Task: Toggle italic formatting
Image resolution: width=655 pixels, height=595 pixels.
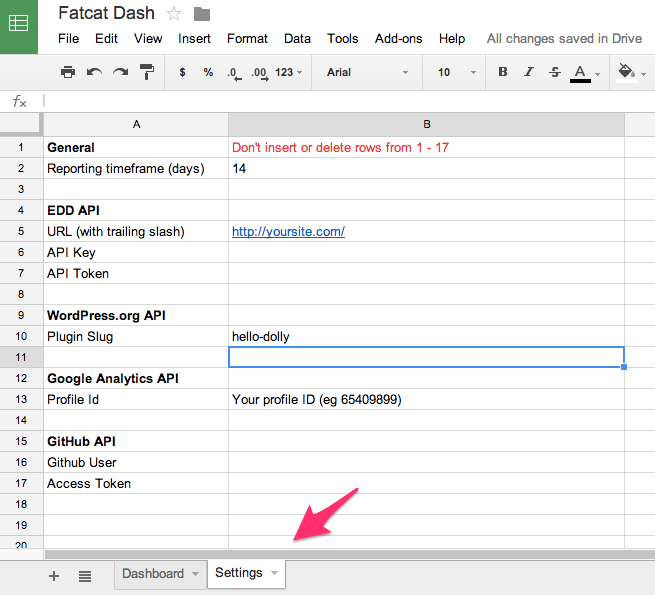Action: point(528,72)
